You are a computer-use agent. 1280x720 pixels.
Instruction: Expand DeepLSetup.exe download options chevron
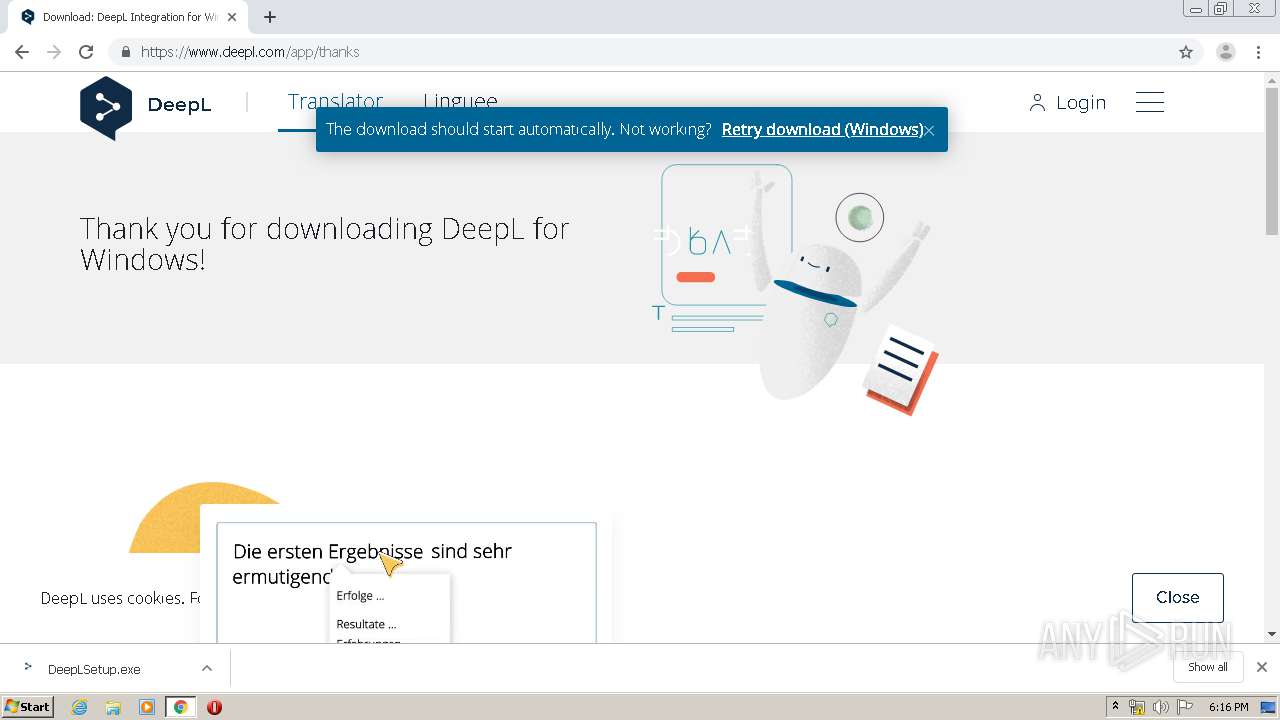(x=207, y=668)
